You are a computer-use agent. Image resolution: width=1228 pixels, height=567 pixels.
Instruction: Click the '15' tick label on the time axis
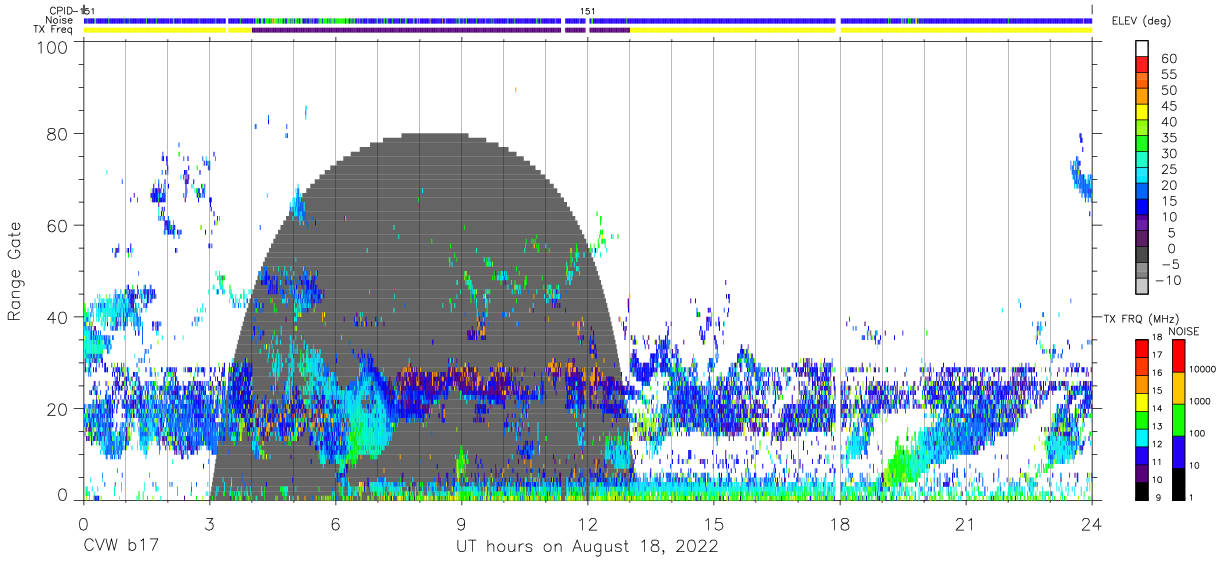coord(714,524)
